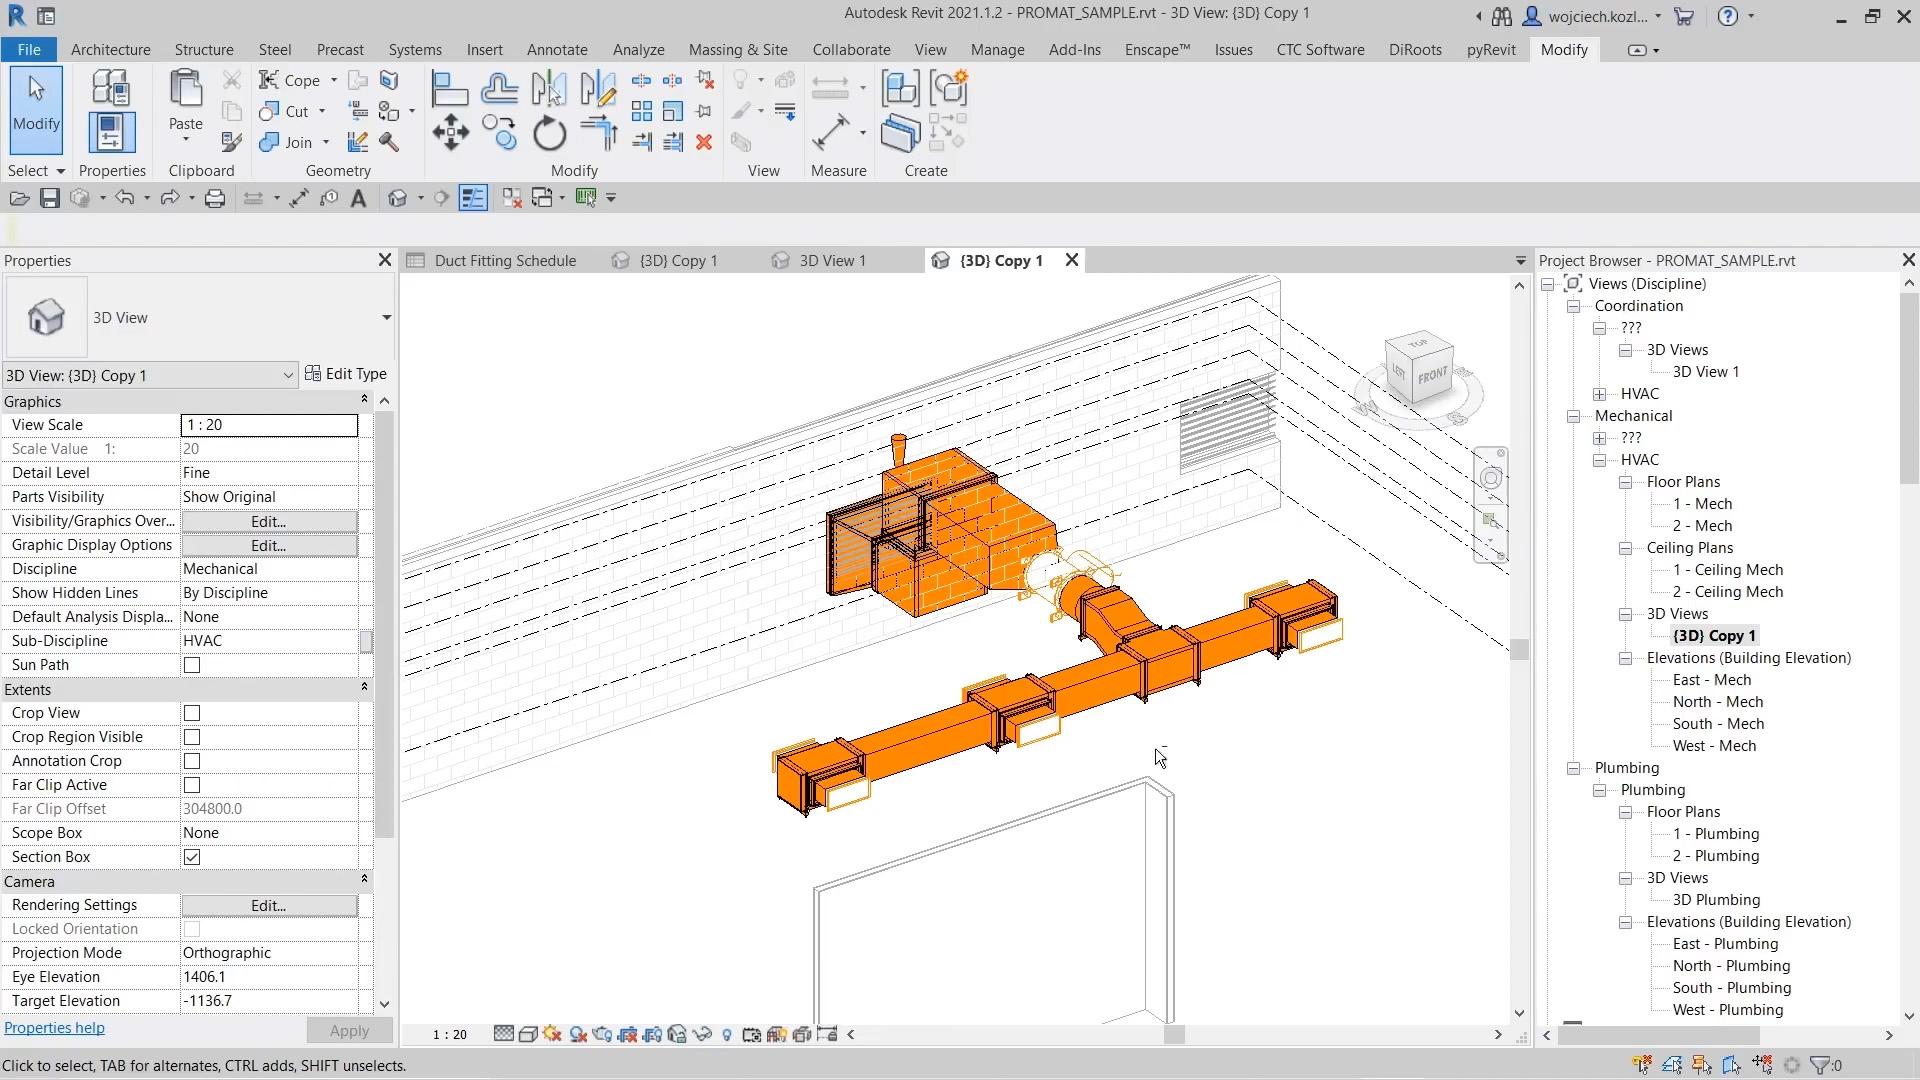This screenshot has width=1920, height=1080.
Task: Select the {3D} Copy 1 view tab
Action: [1000, 260]
